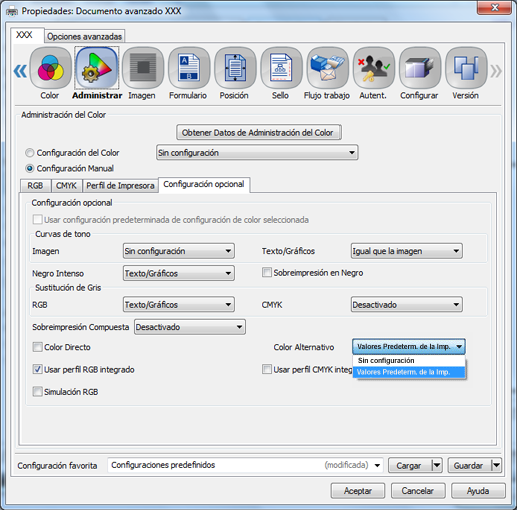Choose Valores Predeterm. de la Imp. option
The height and width of the screenshot is (510, 517).
click(409, 372)
